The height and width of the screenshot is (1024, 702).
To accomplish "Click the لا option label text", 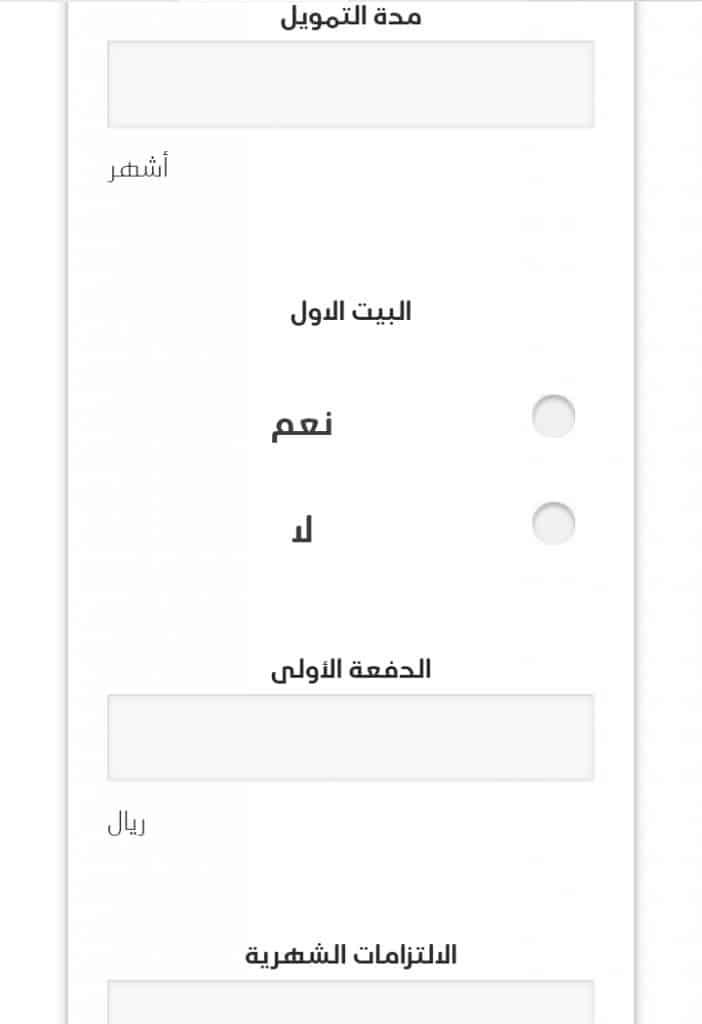I will (302, 530).
